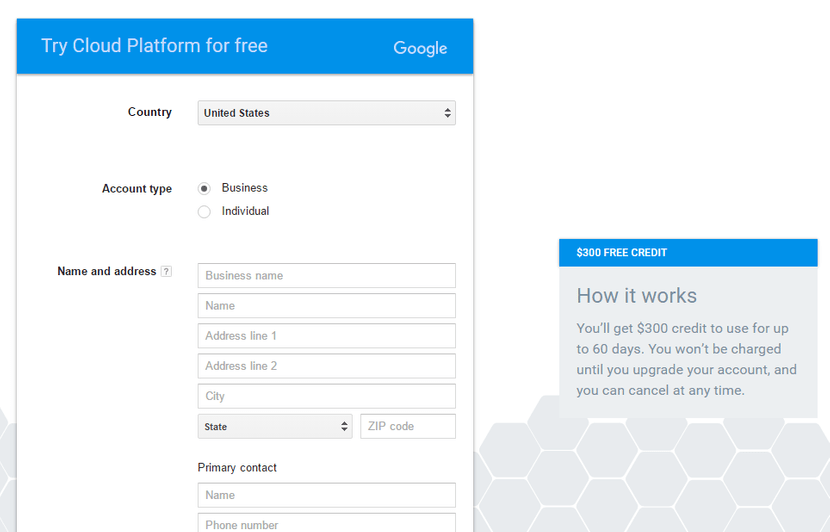Click the Primary contact Name field
Screen dimensions: 830x532
327,495
